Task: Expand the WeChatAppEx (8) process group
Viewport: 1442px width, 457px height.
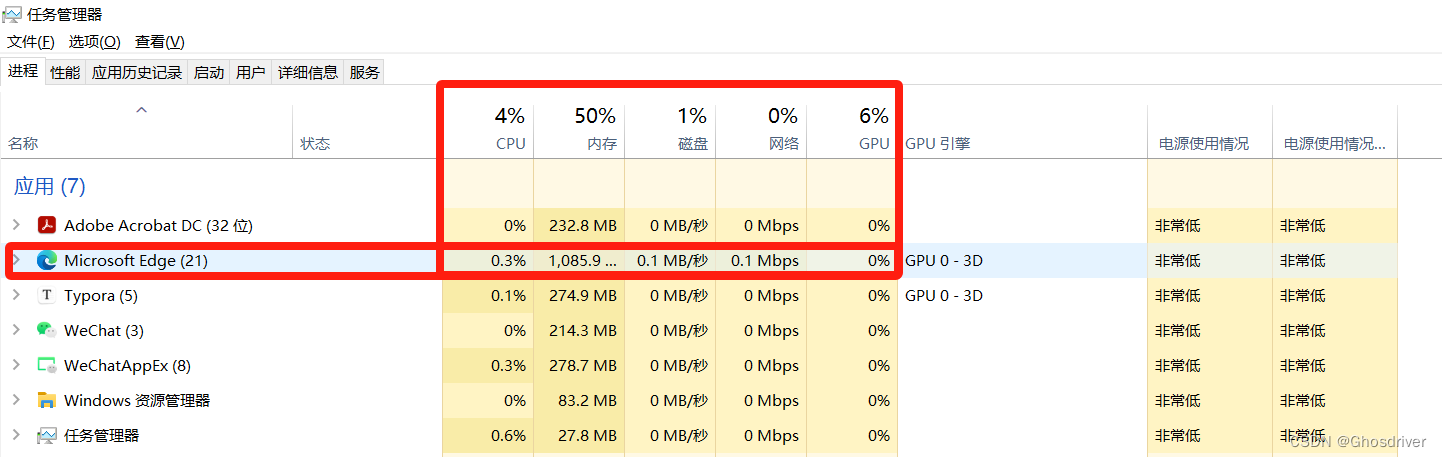Action: 15,365
